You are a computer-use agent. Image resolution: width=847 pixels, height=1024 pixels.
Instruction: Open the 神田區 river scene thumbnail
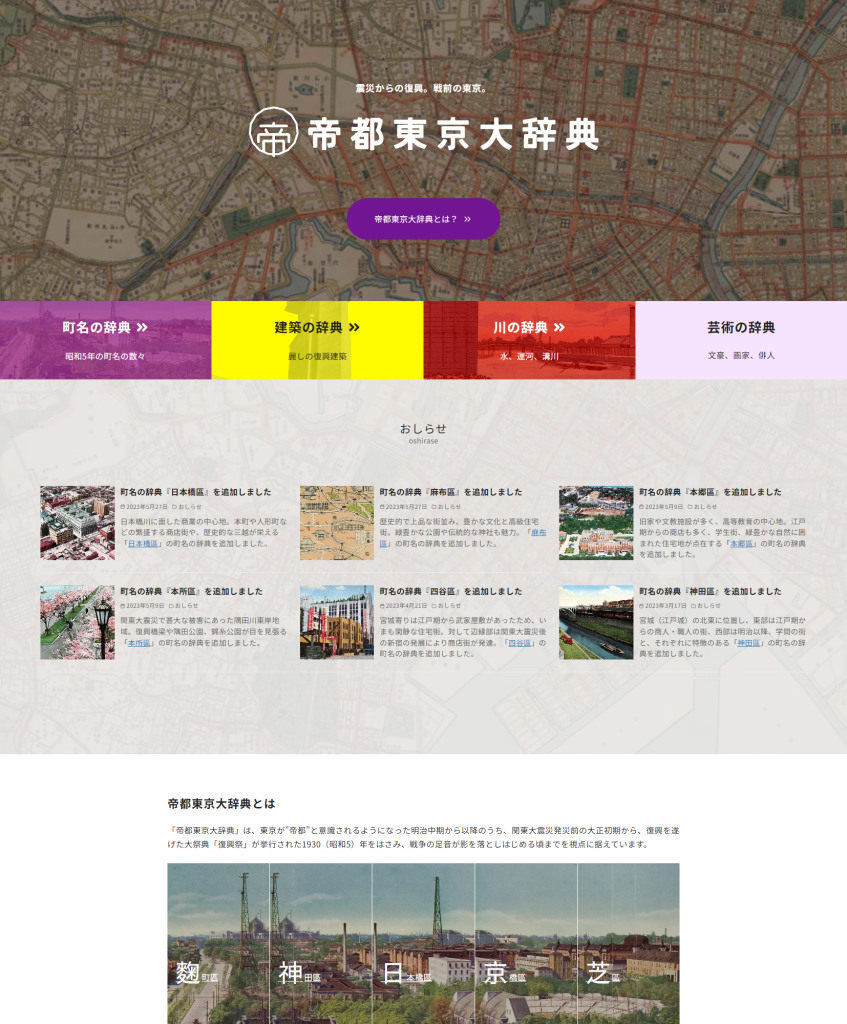(596, 622)
